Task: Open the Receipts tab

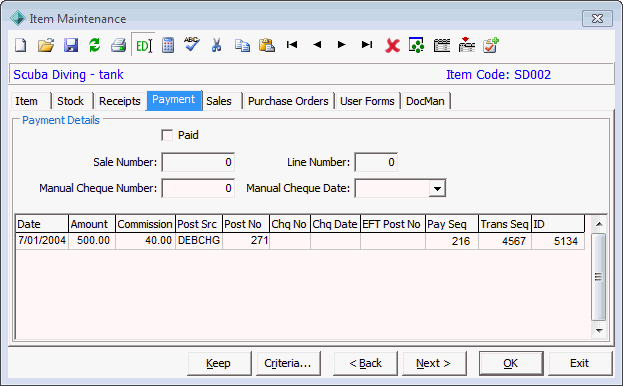Action: pyautogui.click(x=120, y=101)
